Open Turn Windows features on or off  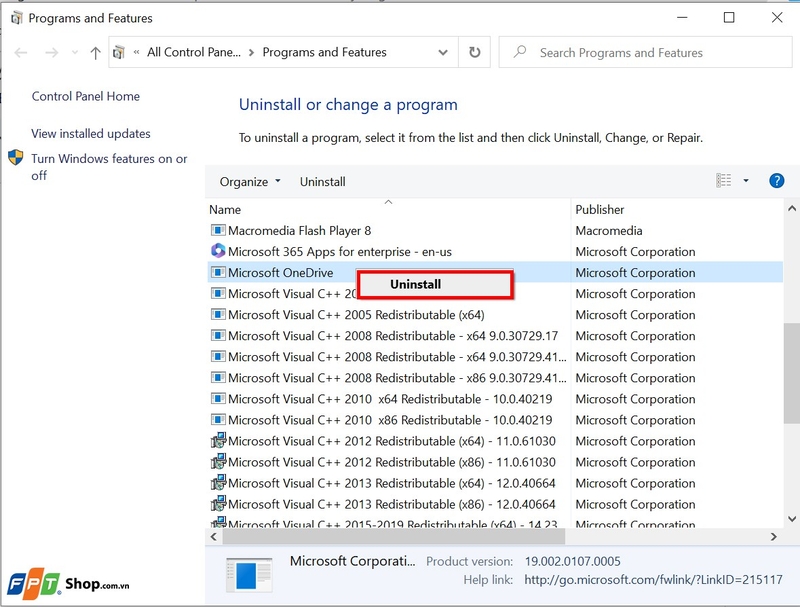tap(109, 167)
